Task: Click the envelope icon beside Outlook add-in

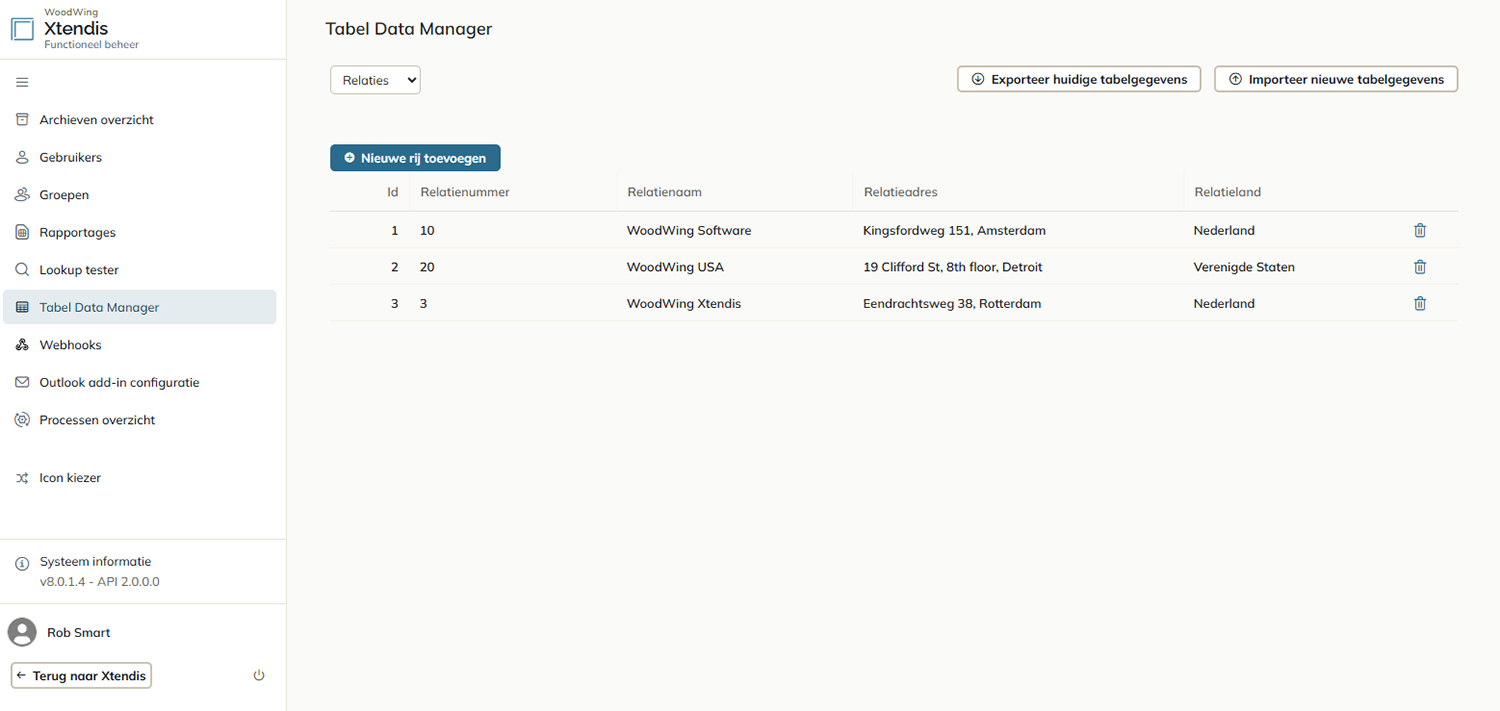Action: click(22, 382)
